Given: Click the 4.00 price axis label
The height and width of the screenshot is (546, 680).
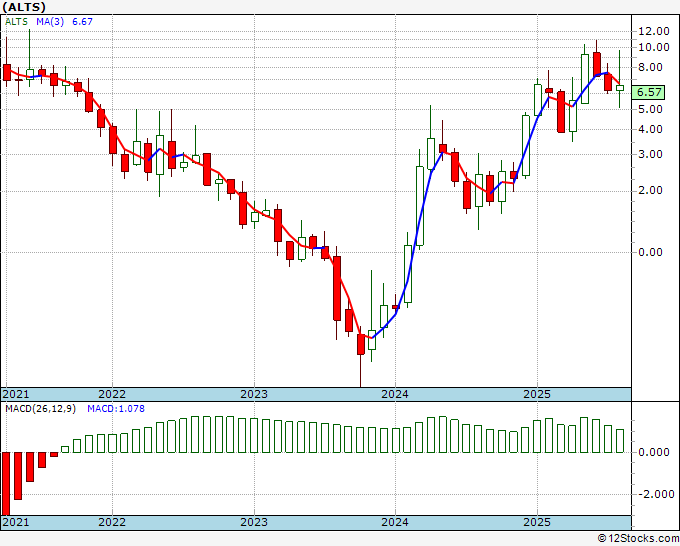Looking at the screenshot, I should click(x=651, y=129).
